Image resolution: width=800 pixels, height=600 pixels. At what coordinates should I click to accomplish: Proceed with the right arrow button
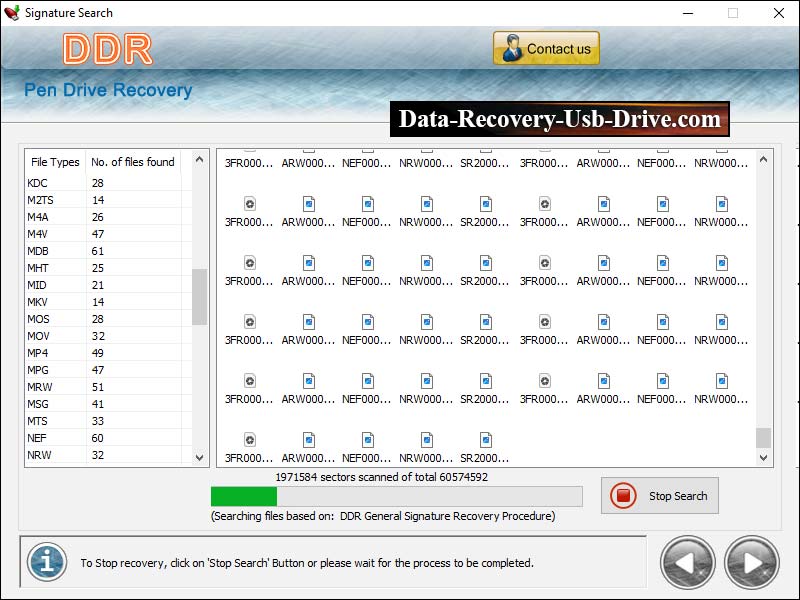tap(752, 563)
